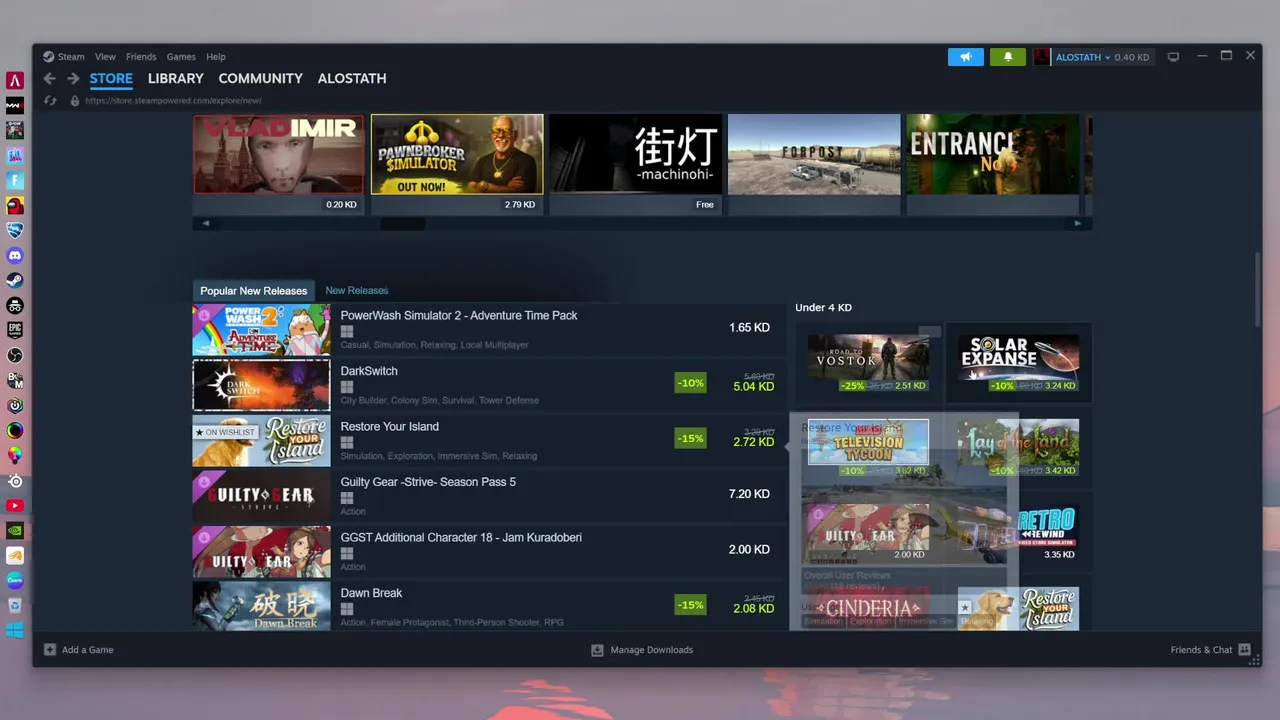Enter Big Picture mode via monitor icon
Viewport: 1280px width, 720px height.
pyautogui.click(x=1174, y=57)
